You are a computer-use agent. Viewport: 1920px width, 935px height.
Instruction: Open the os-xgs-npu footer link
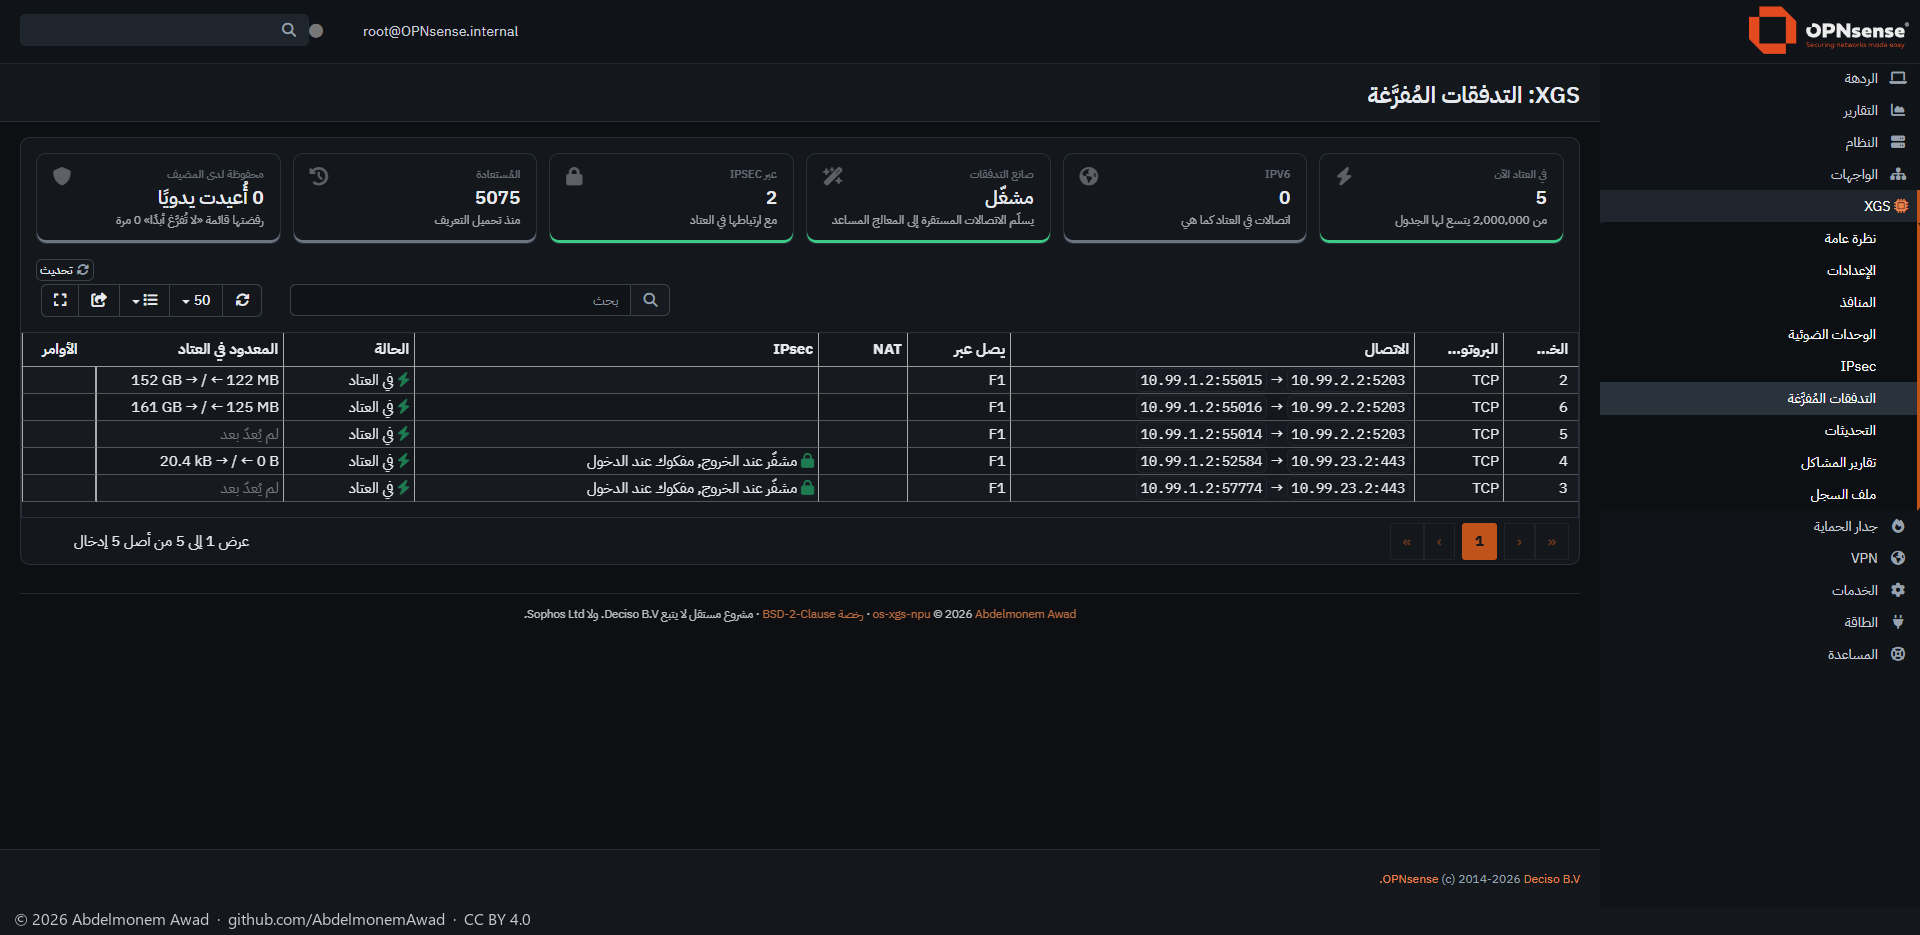901,614
